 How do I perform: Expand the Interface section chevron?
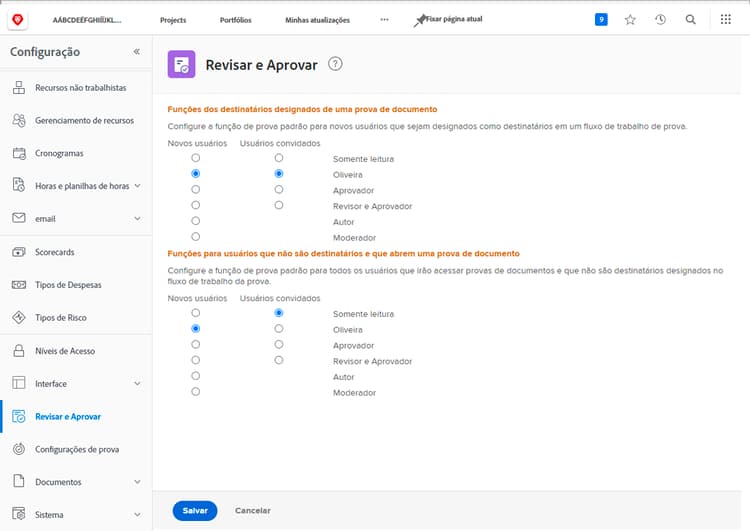pos(138,384)
